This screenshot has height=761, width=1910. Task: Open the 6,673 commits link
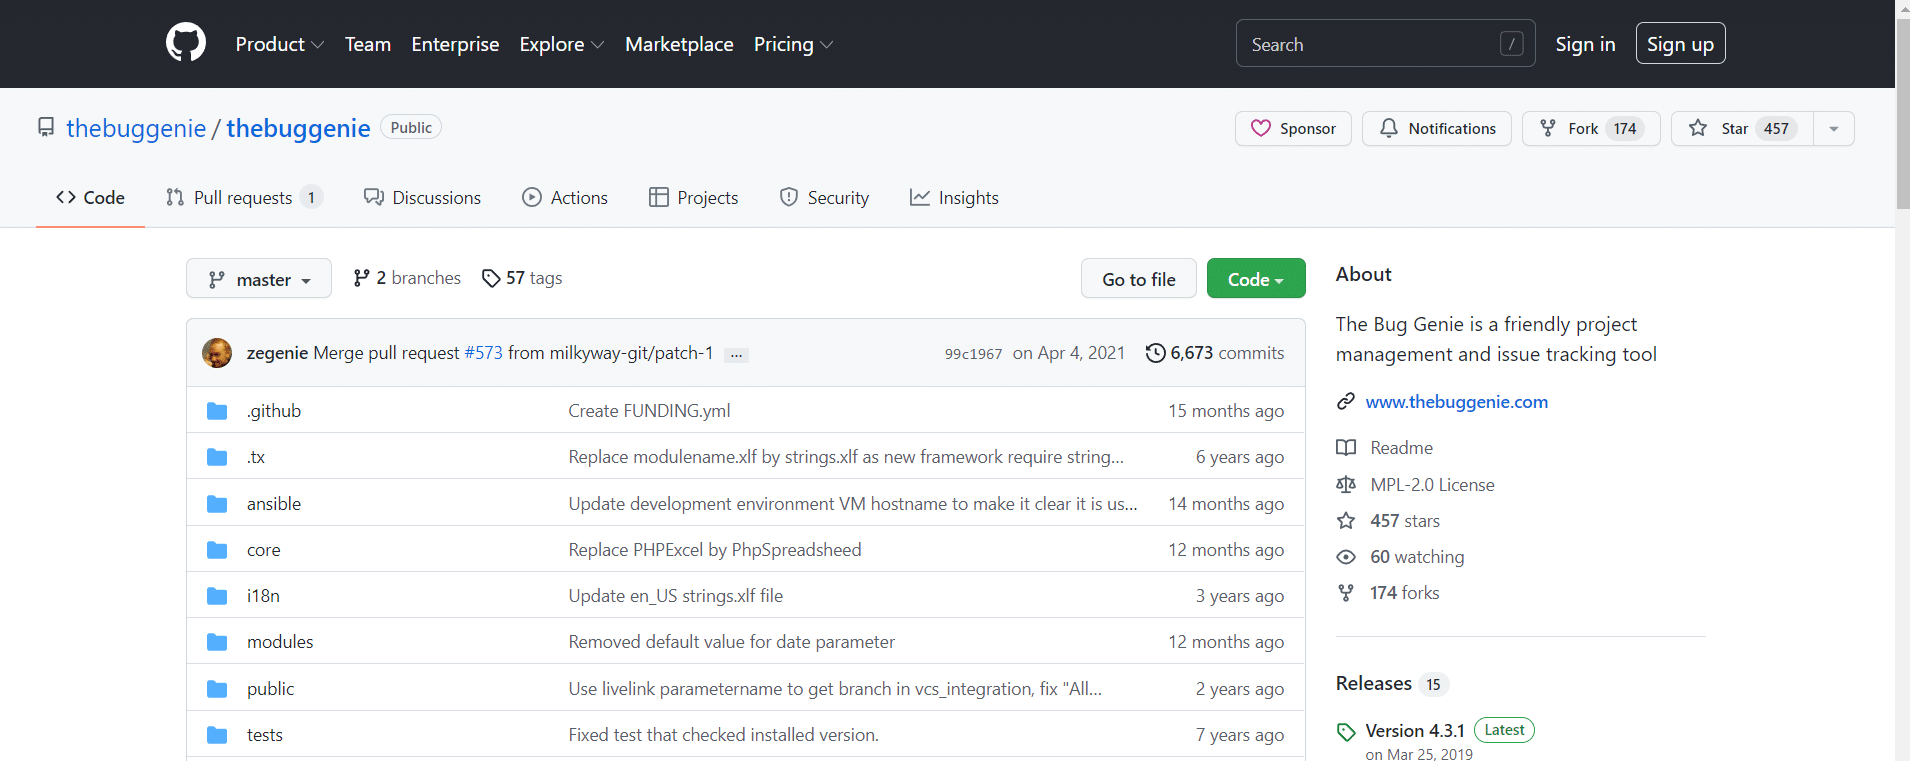(1215, 353)
